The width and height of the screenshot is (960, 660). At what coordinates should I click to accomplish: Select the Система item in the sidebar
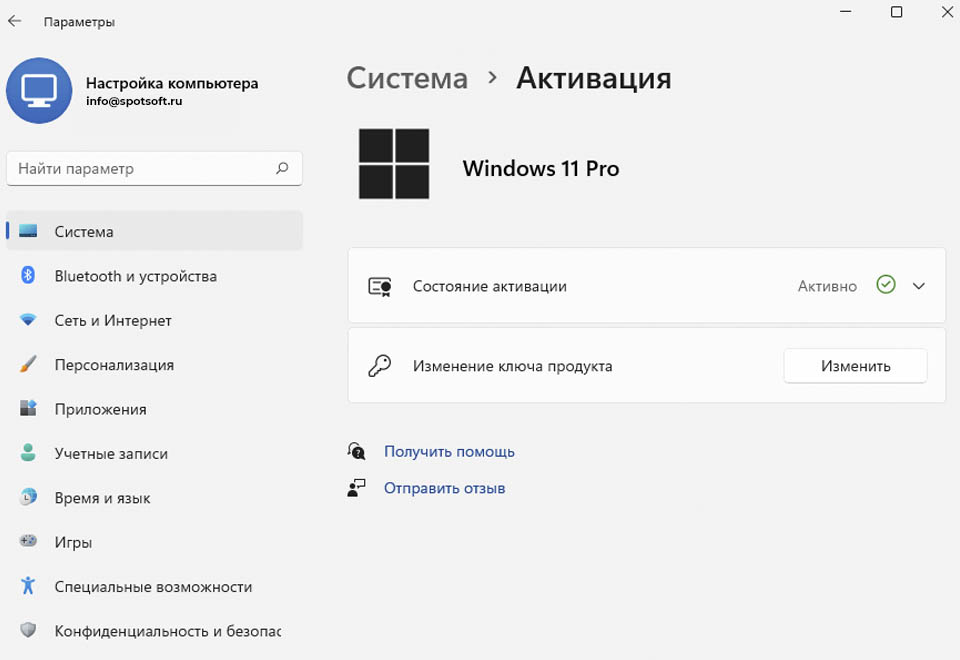tap(84, 231)
